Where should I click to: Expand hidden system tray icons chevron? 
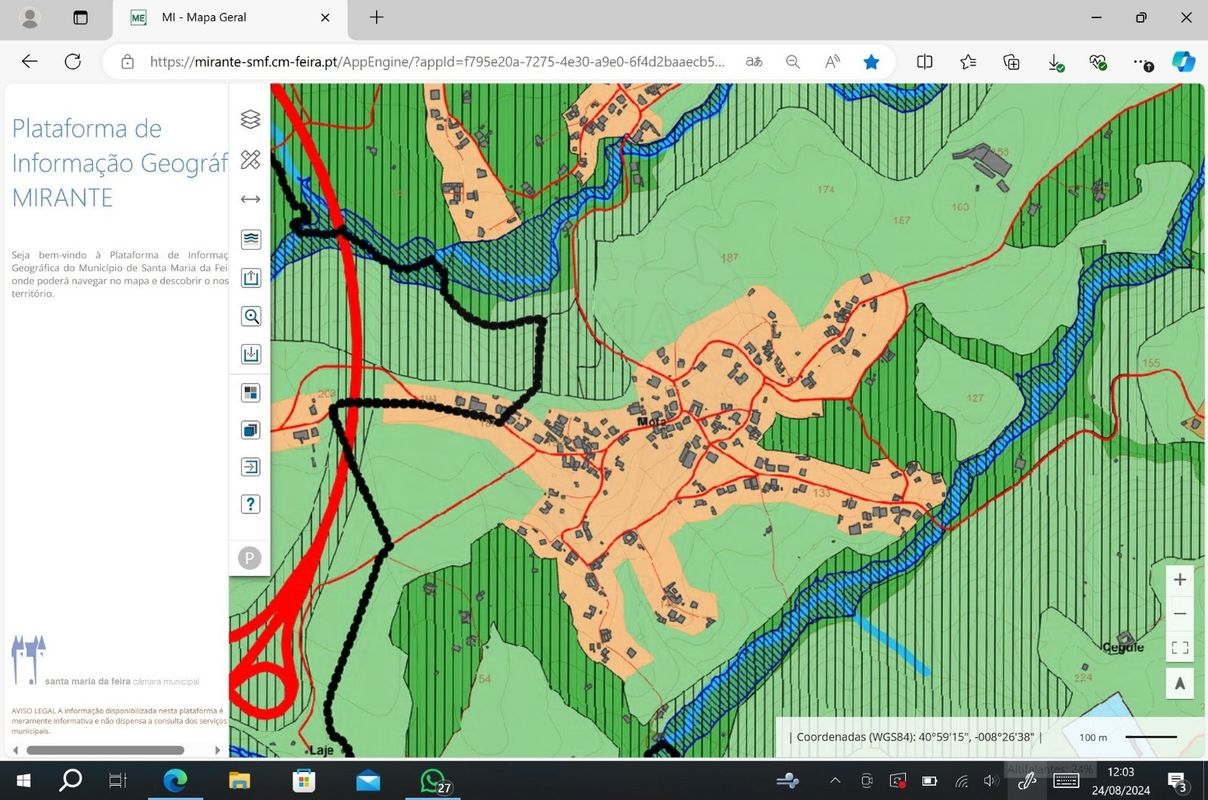[835, 781]
